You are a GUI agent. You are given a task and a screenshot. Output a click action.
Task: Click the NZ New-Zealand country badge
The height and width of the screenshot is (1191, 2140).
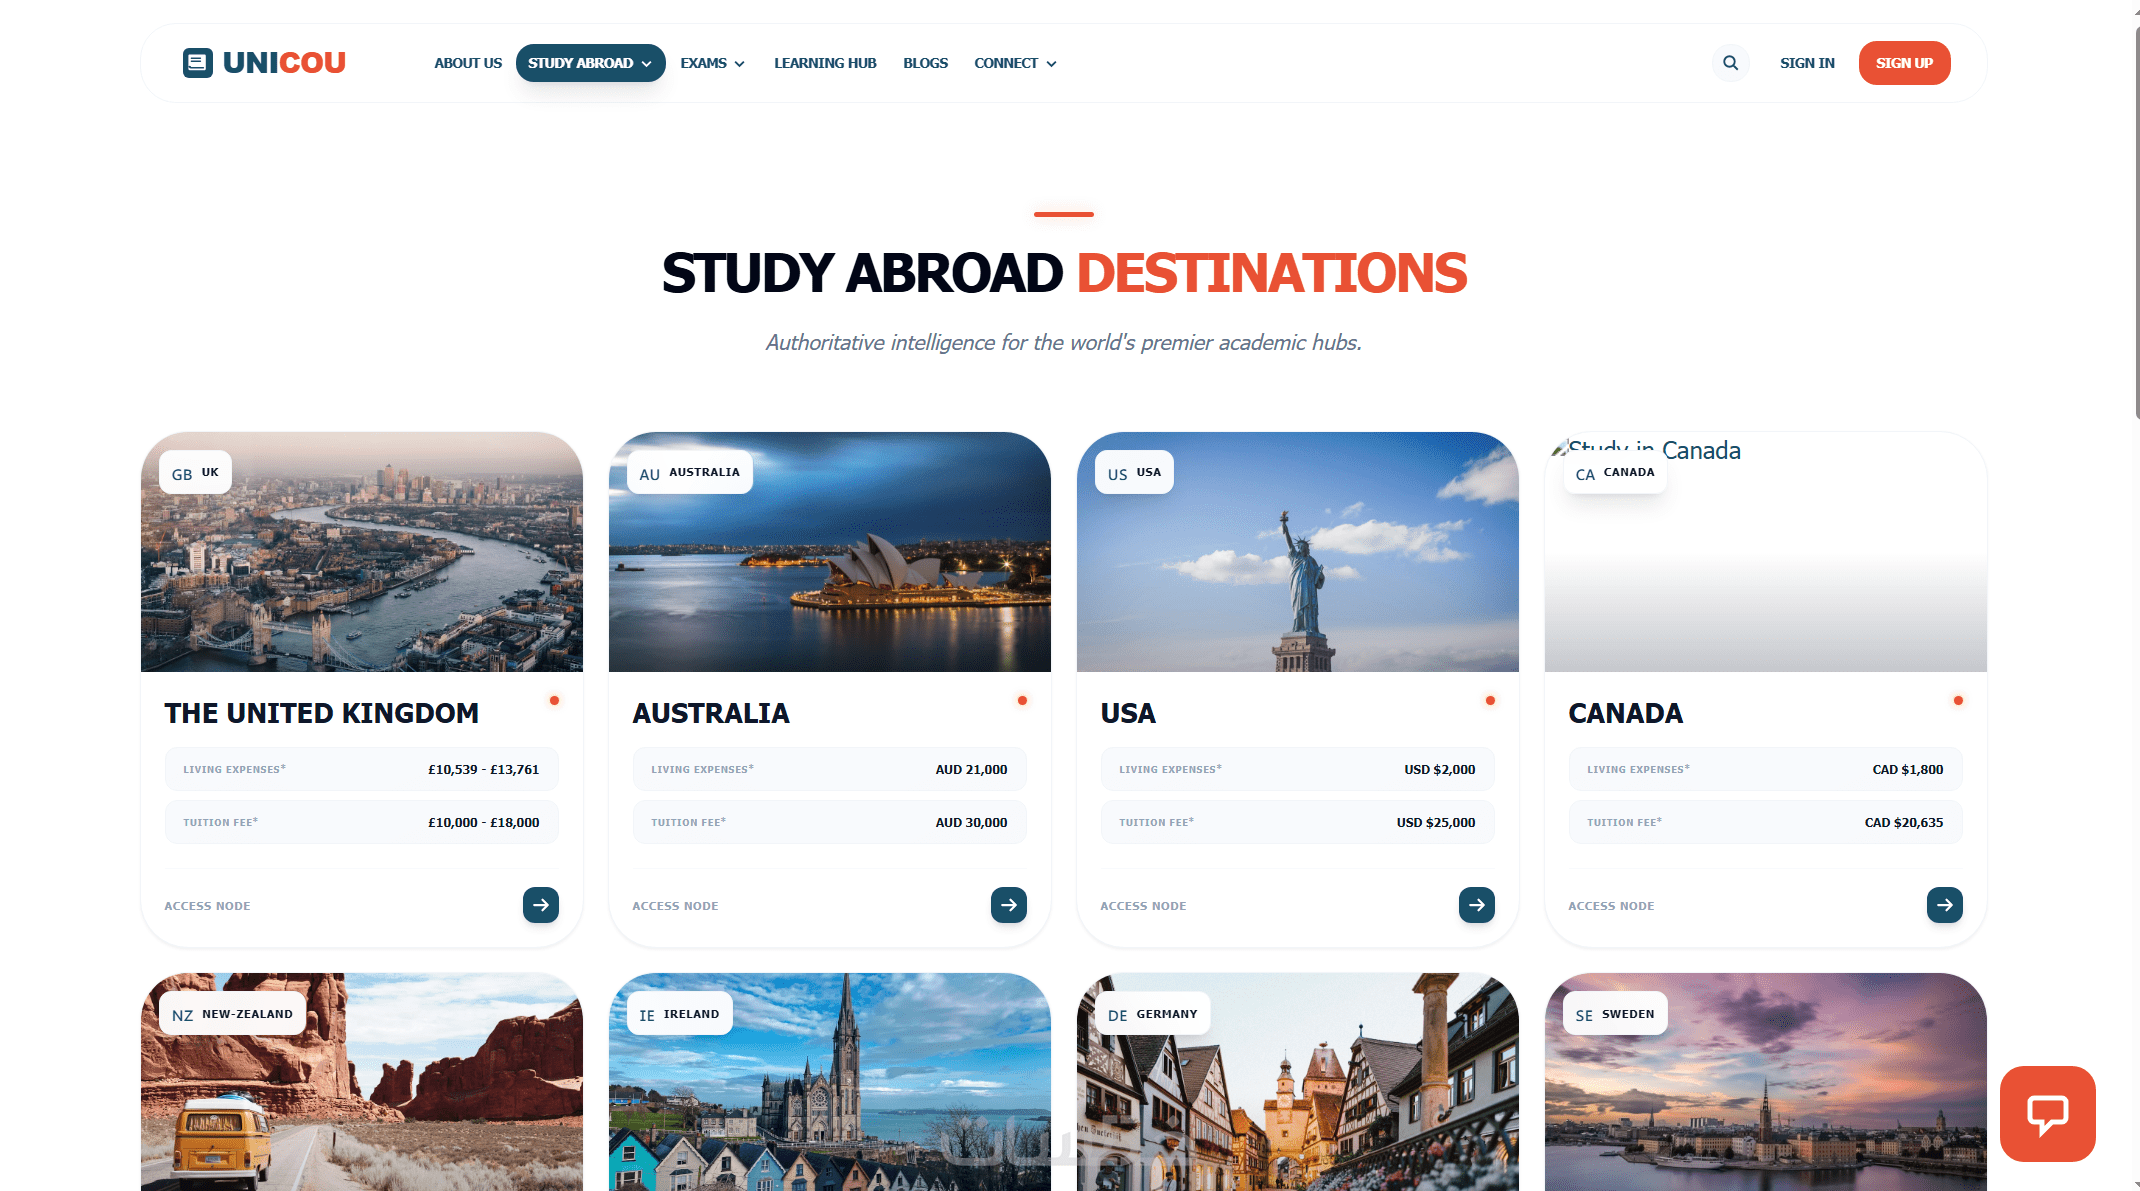tap(232, 1014)
